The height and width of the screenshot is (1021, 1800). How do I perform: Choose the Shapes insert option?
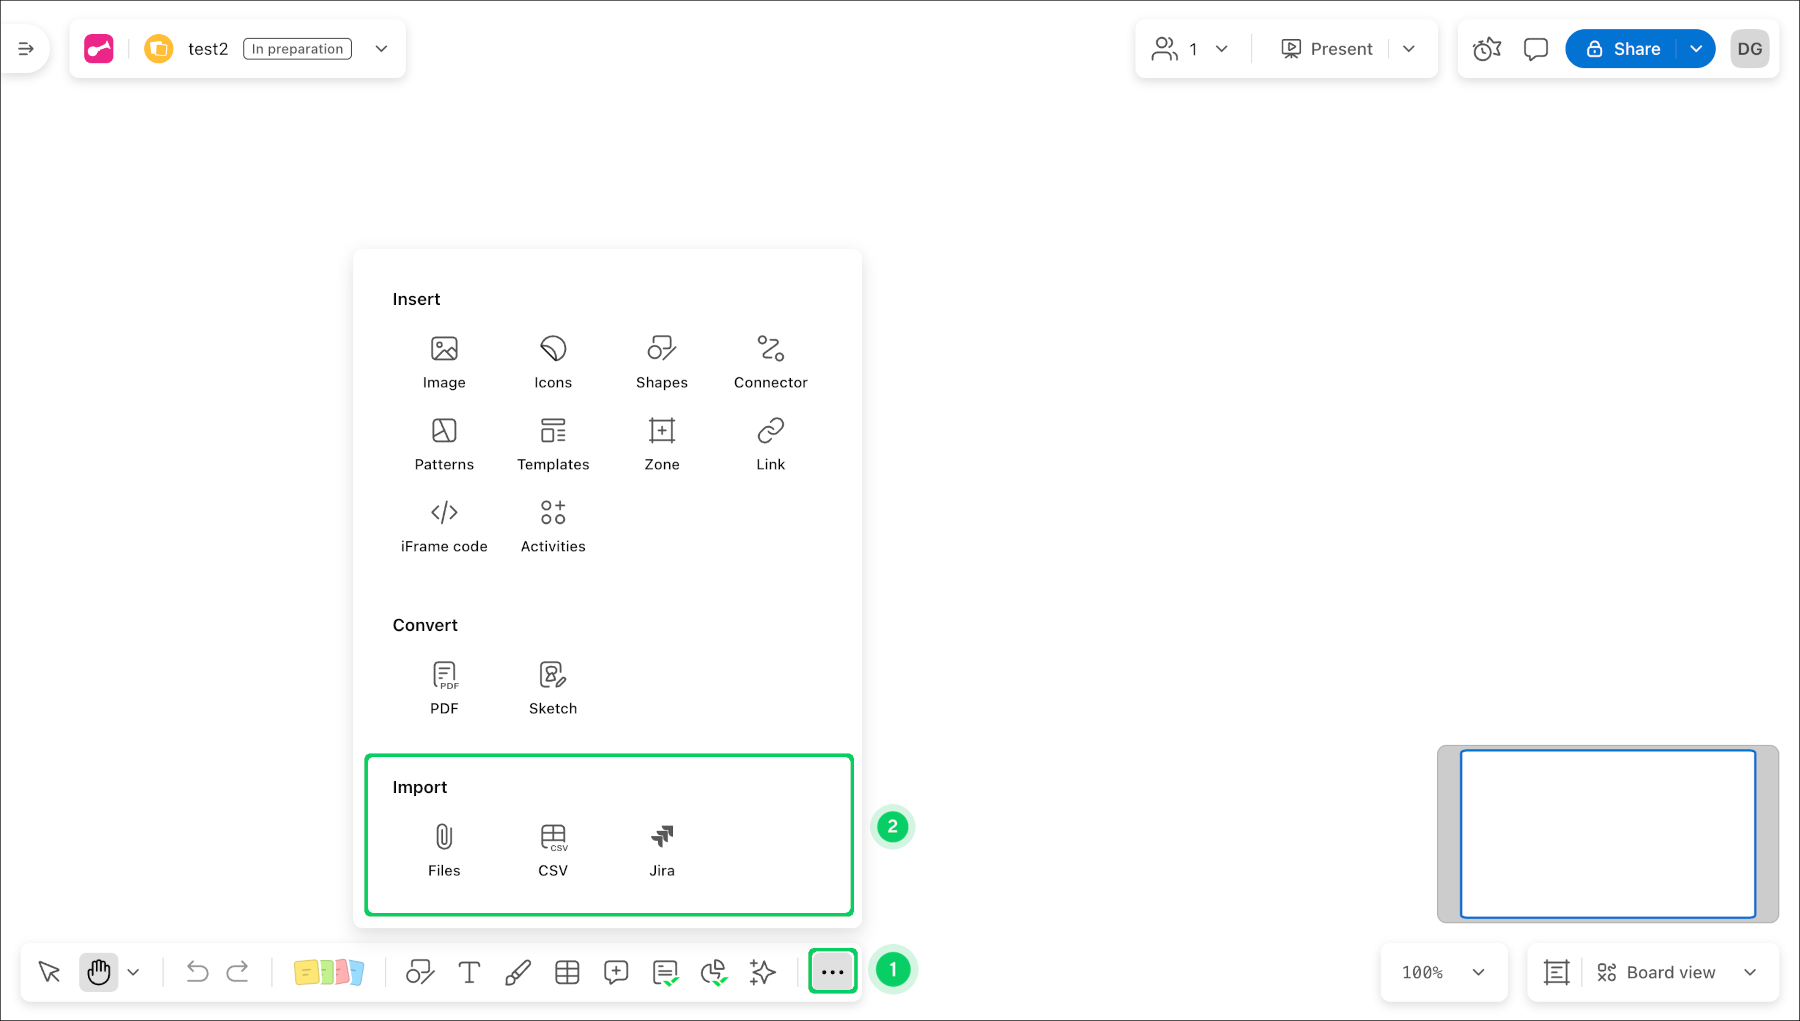click(661, 360)
